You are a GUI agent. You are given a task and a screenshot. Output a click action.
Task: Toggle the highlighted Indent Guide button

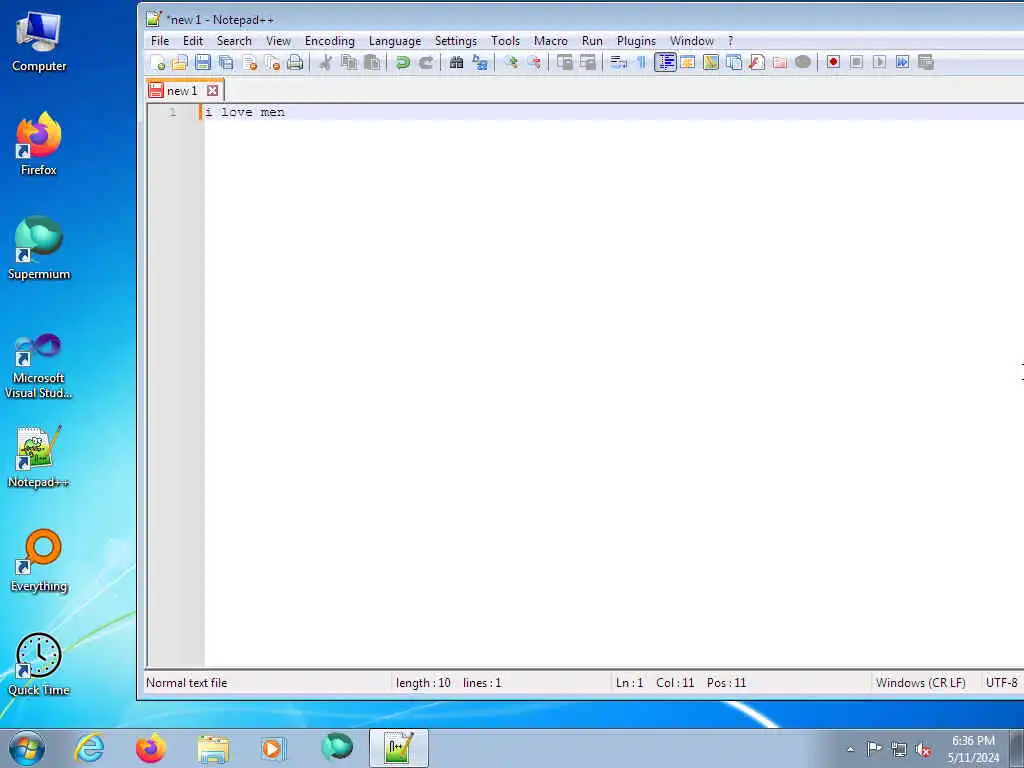(665, 63)
